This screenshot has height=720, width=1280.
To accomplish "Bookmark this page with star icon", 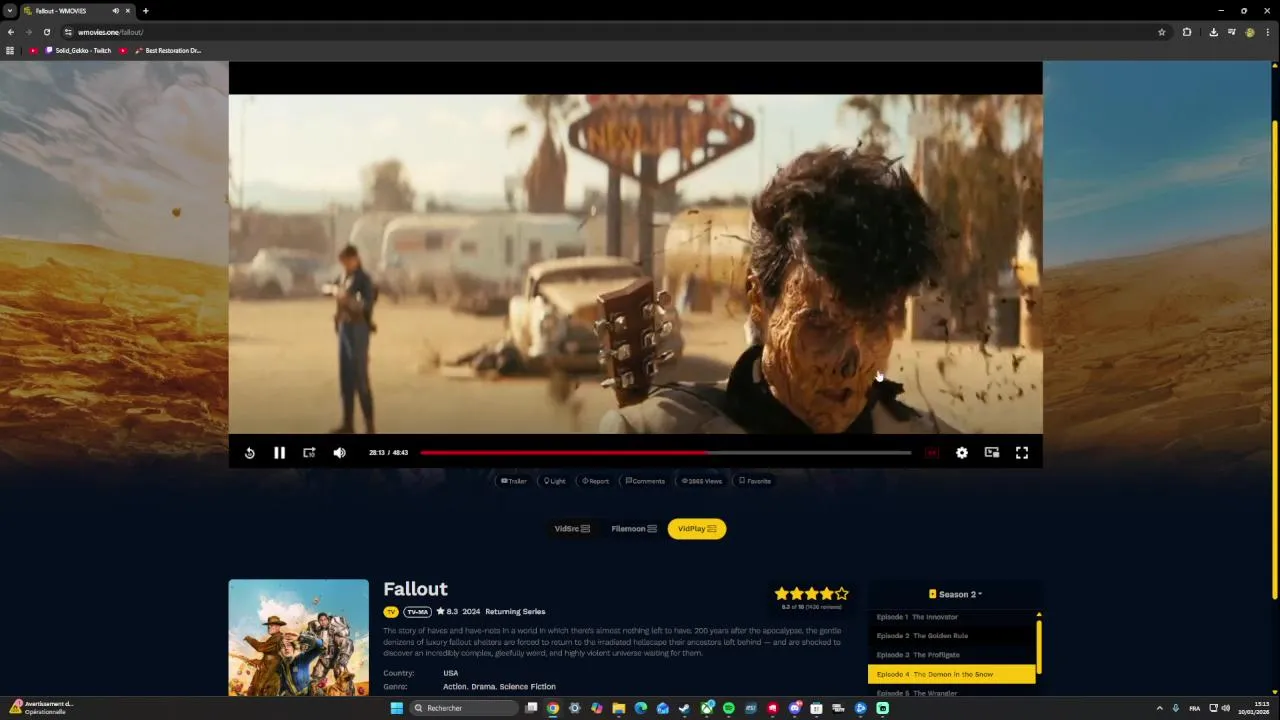I will point(1161,32).
